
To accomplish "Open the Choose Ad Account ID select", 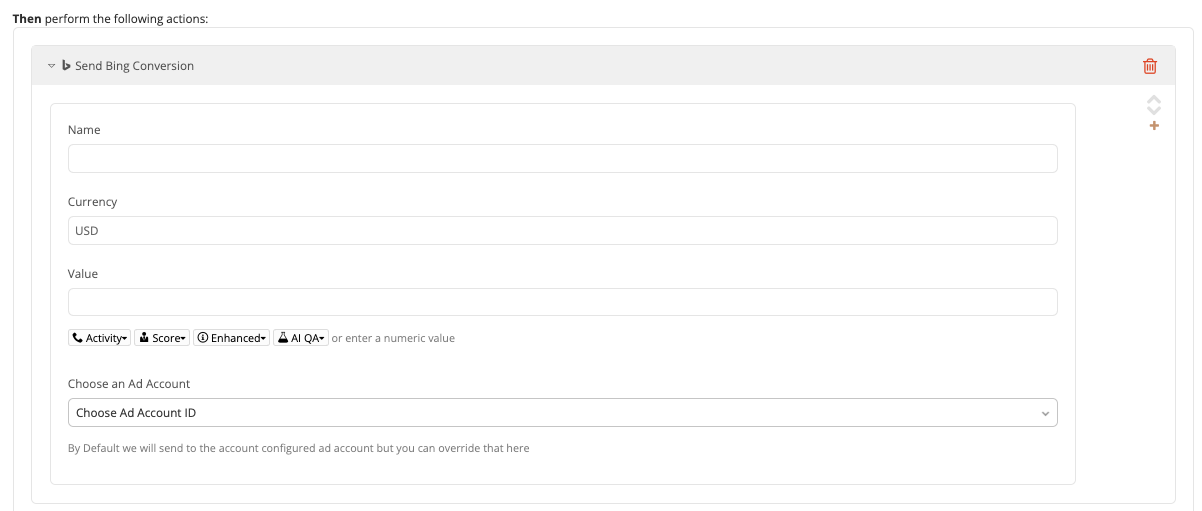I will click(562, 412).
